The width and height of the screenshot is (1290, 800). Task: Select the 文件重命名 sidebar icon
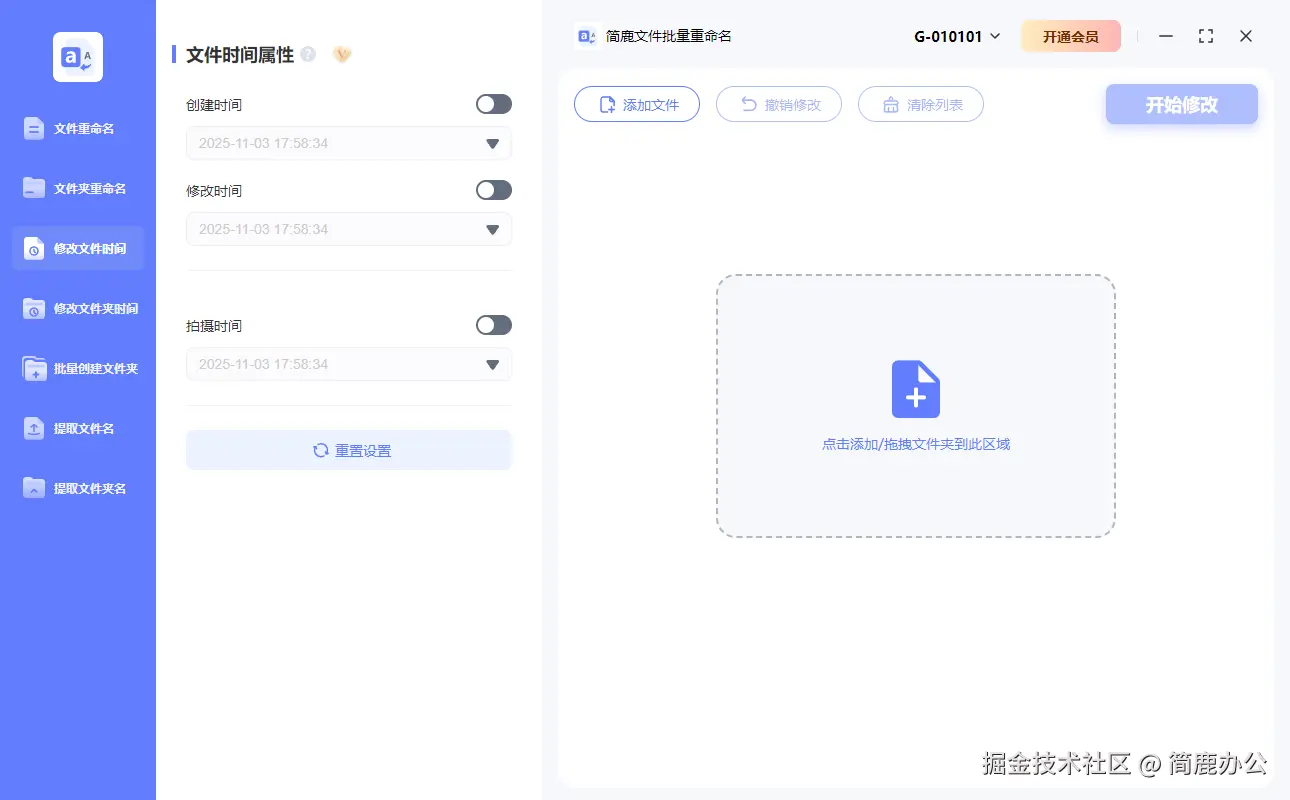(78, 128)
